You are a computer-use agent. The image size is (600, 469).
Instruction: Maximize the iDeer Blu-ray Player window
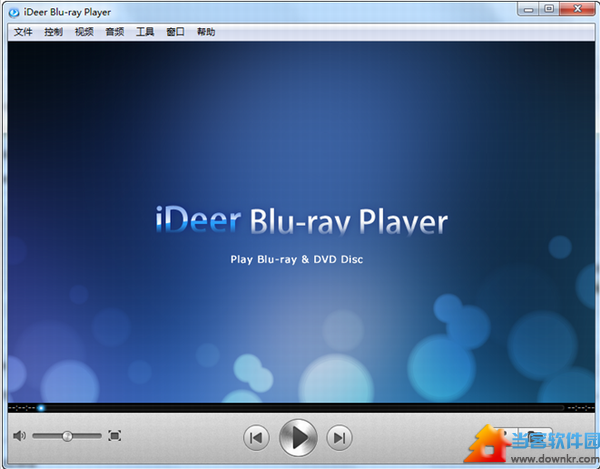(549, 9)
